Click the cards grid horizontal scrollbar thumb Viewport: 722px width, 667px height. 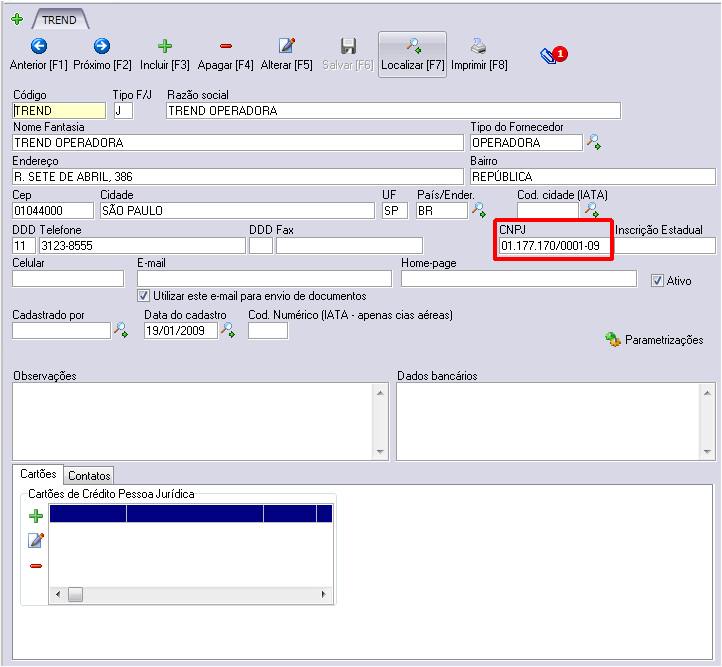76,594
